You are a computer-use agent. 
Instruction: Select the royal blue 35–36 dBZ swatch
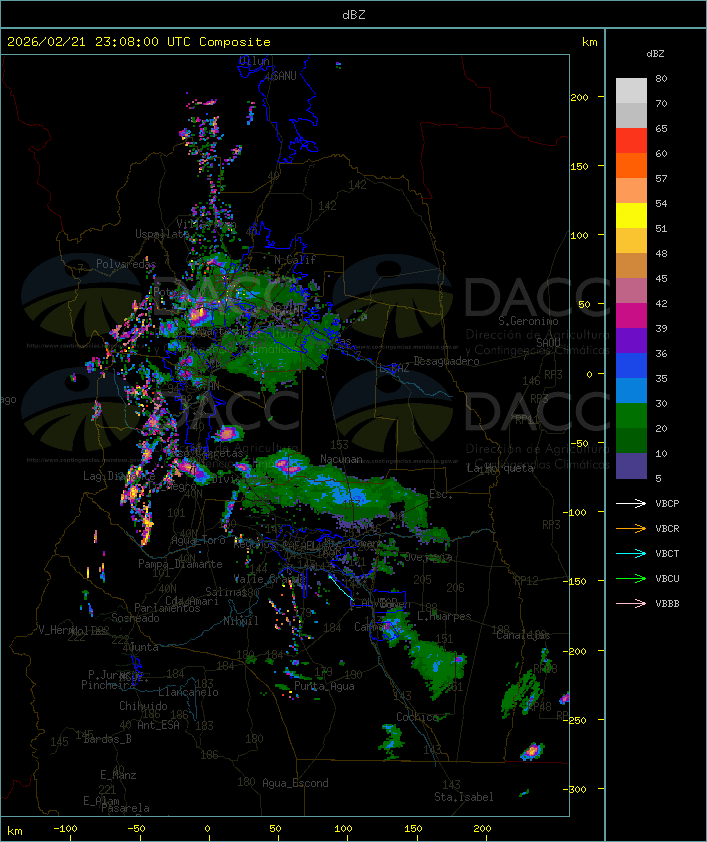click(x=631, y=366)
